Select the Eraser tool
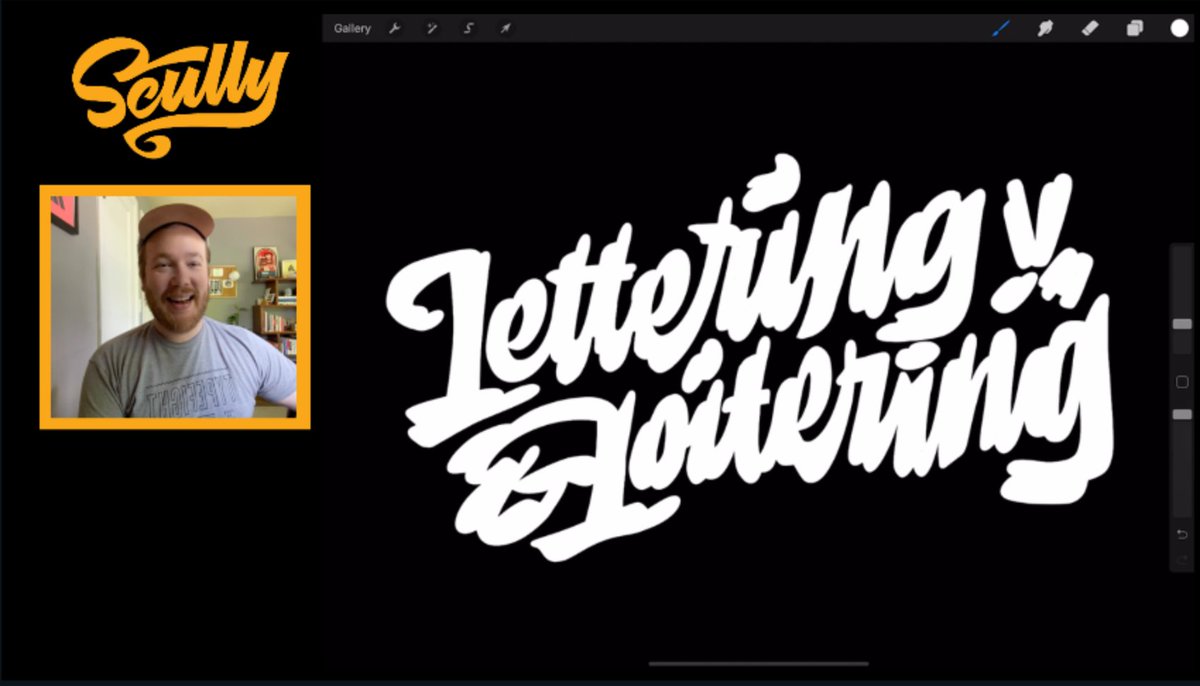This screenshot has height=686, width=1200. (1090, 28)
